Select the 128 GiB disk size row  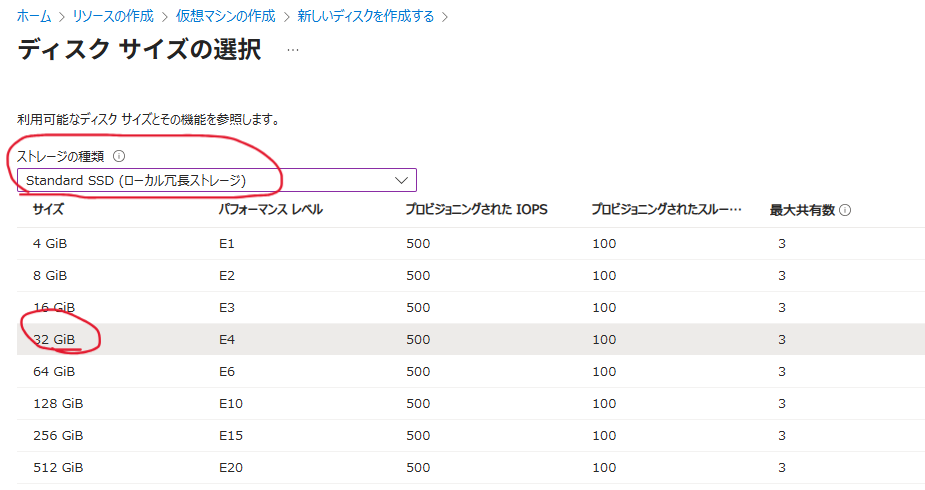[471, 403]
